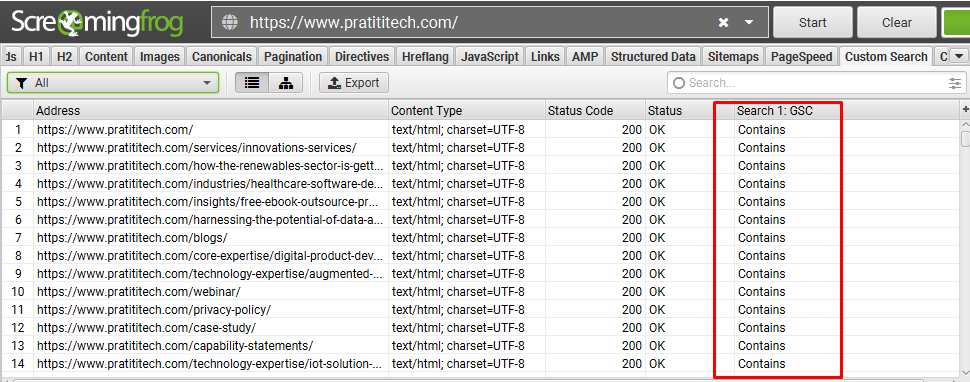Screen dimensions: 970x382
Task: Select the harnessing-the-potential-of-data URL row
Action: [x=210, y=219]
